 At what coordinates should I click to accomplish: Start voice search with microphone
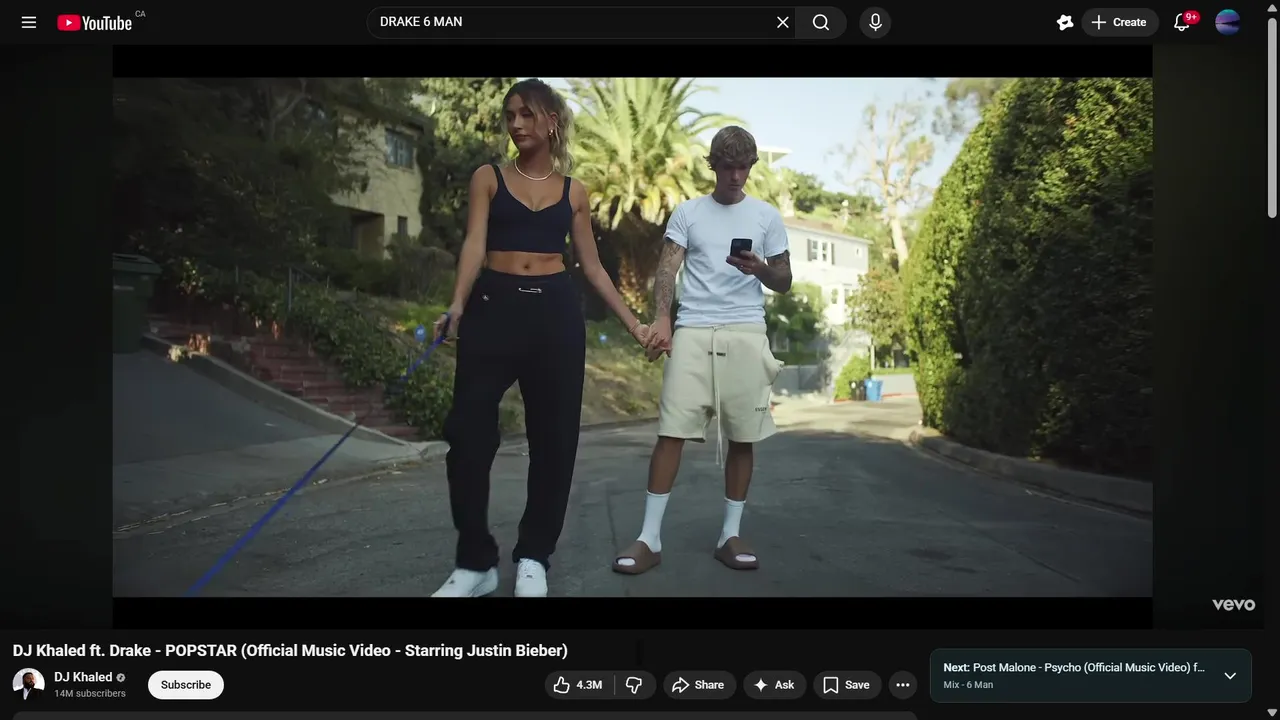[875, 22]
